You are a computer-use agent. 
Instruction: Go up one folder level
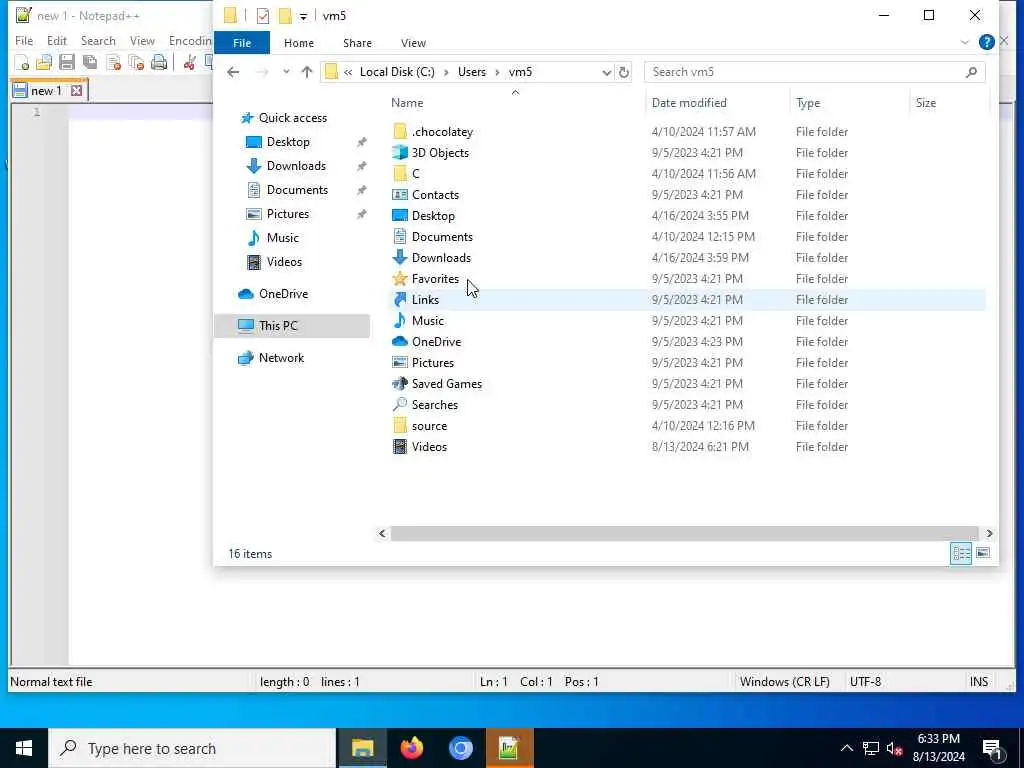tap(307, 72)
